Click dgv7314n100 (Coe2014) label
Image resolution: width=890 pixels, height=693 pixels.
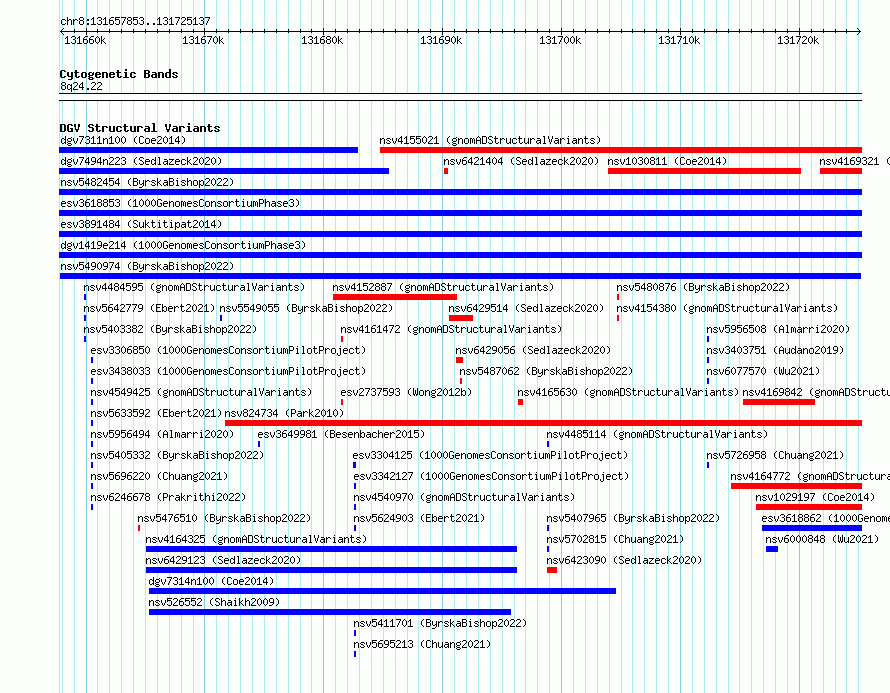[x=211, y=581]
